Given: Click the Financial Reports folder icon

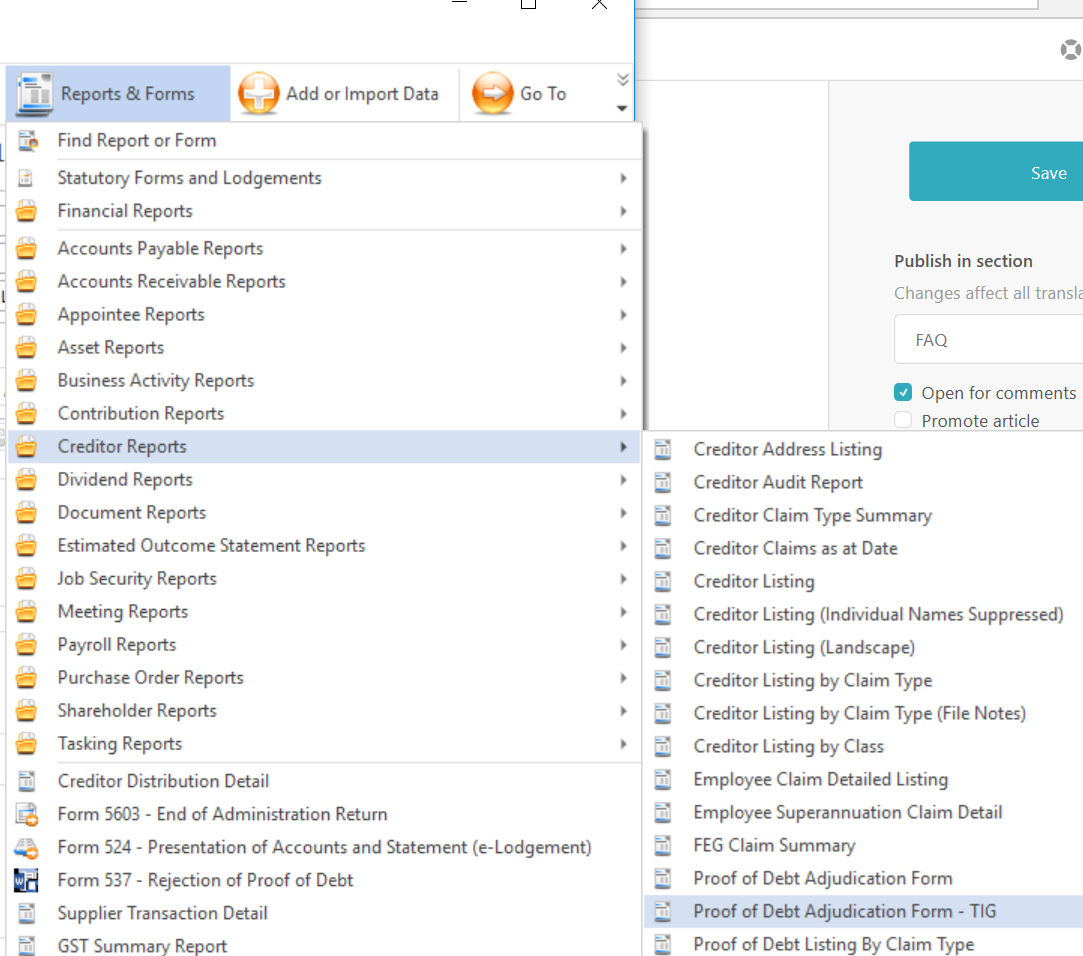Looking at the screenshot, I should tap(27, 211).
